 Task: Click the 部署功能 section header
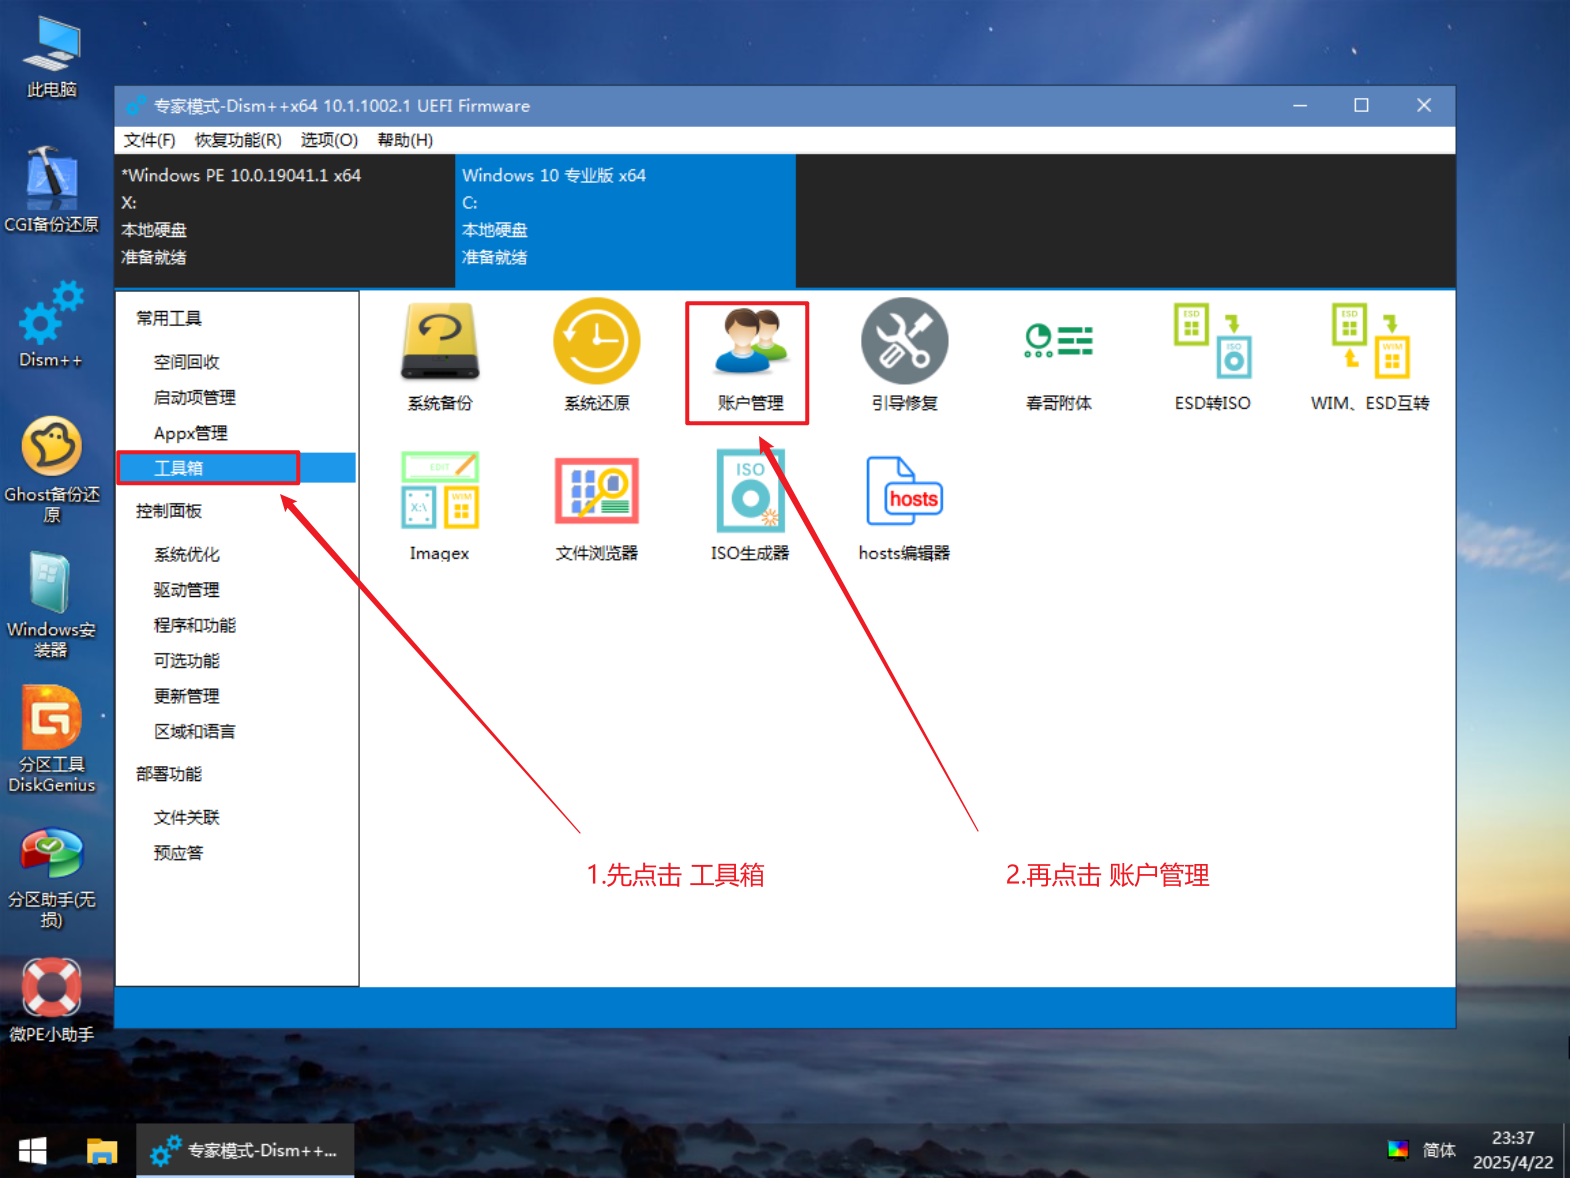(x=169, y=774)
